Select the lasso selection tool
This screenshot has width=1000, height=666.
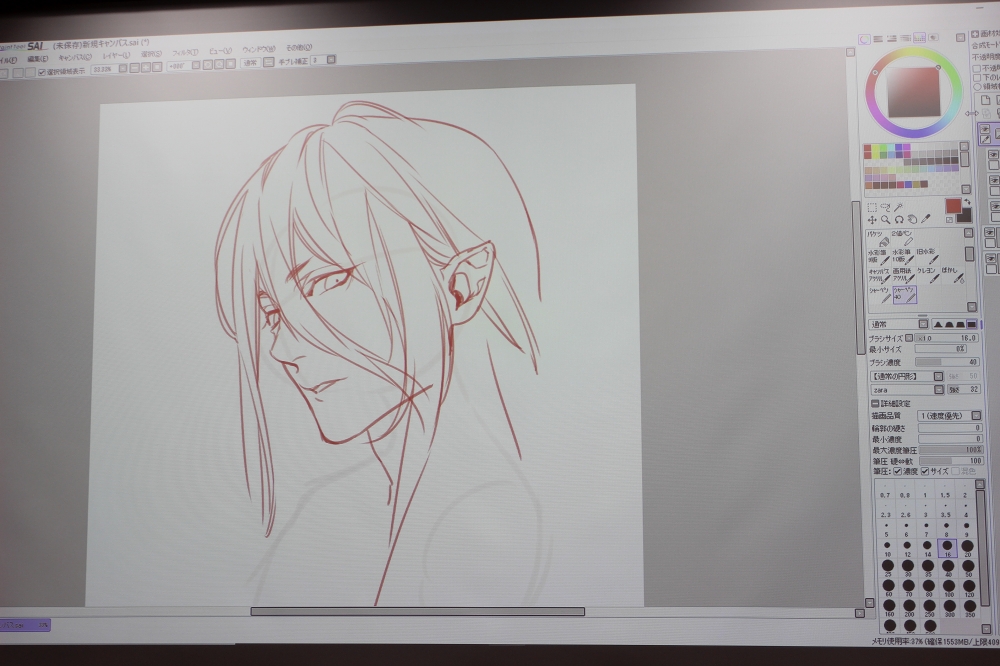[x=885, y=207]
